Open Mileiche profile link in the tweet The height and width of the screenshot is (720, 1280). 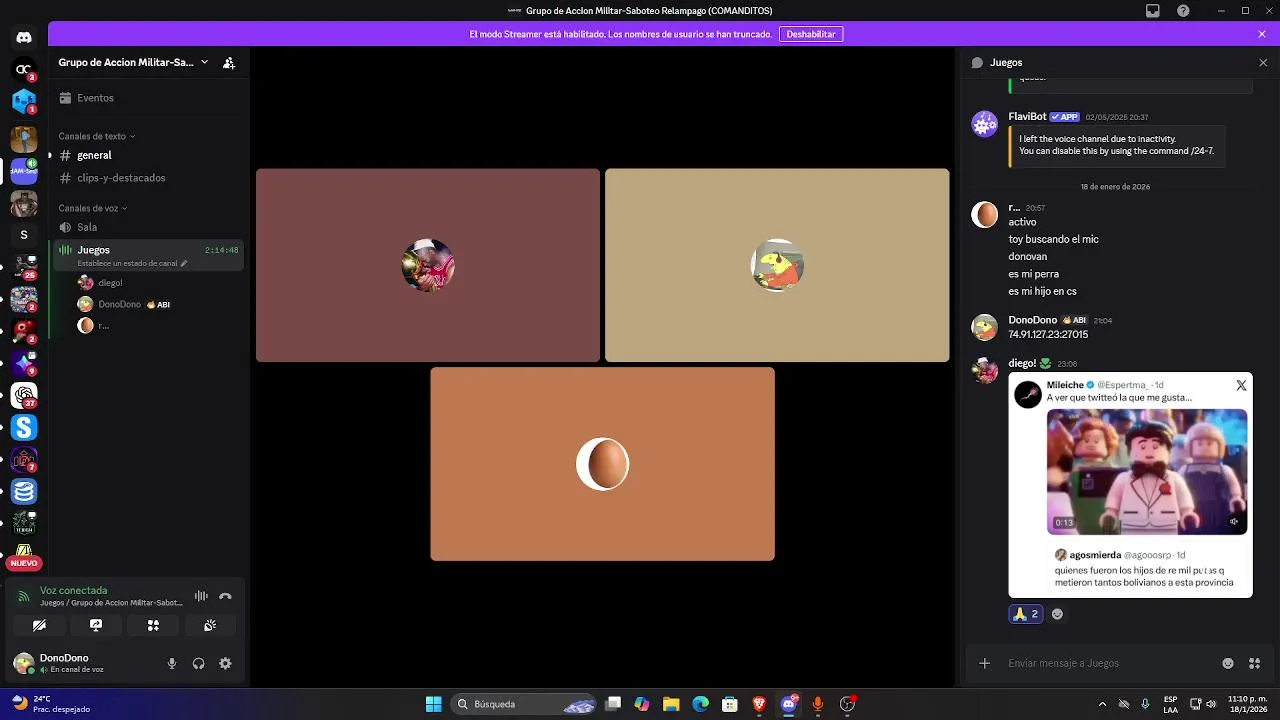[1065, 385]
